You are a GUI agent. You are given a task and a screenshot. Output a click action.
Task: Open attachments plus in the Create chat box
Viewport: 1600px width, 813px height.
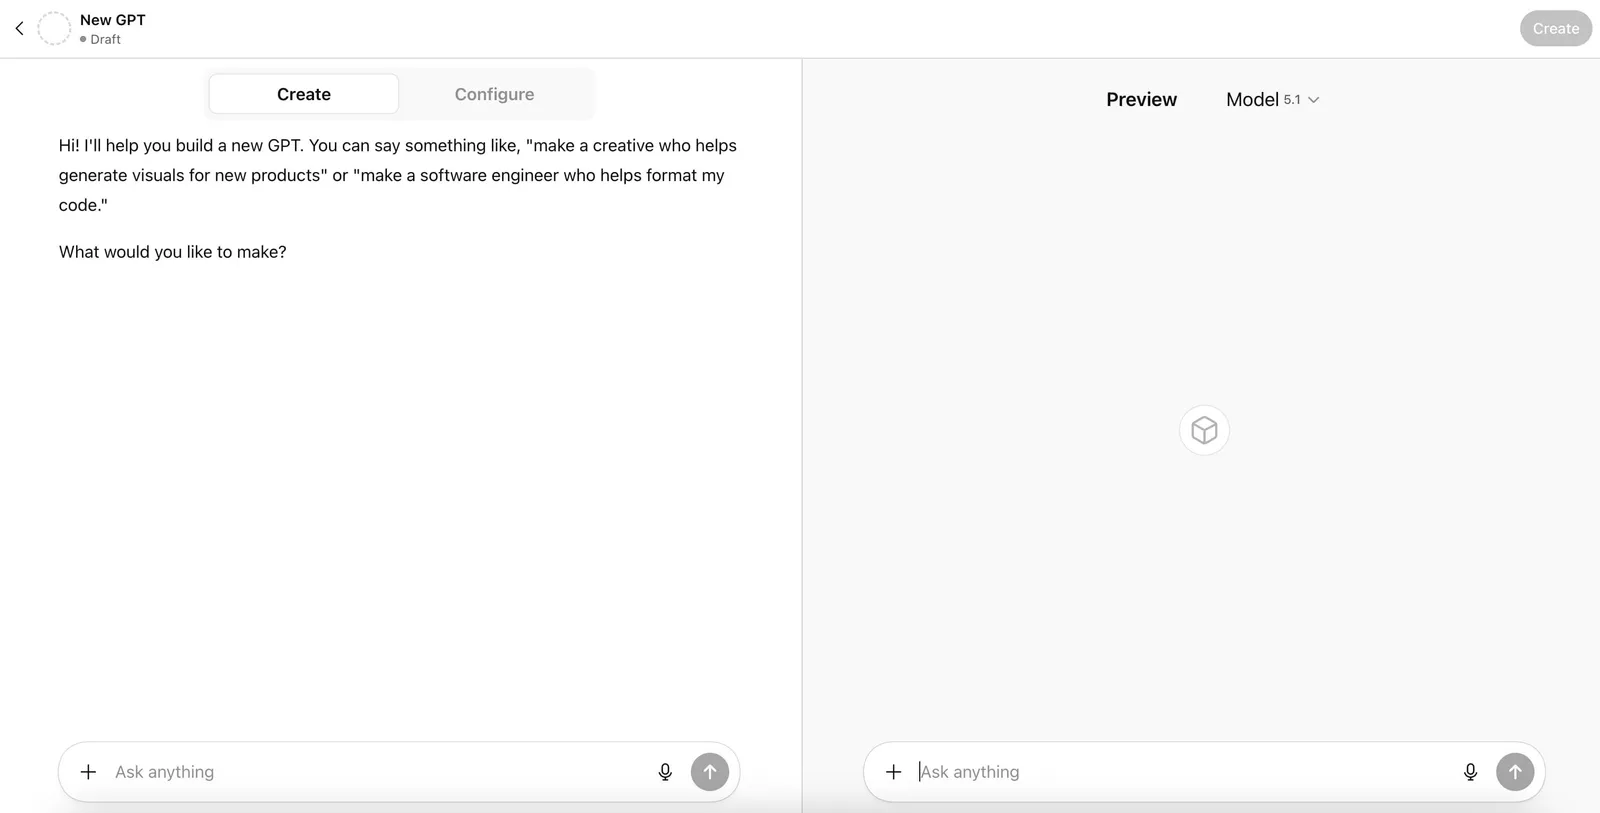[x=88, y=772]
